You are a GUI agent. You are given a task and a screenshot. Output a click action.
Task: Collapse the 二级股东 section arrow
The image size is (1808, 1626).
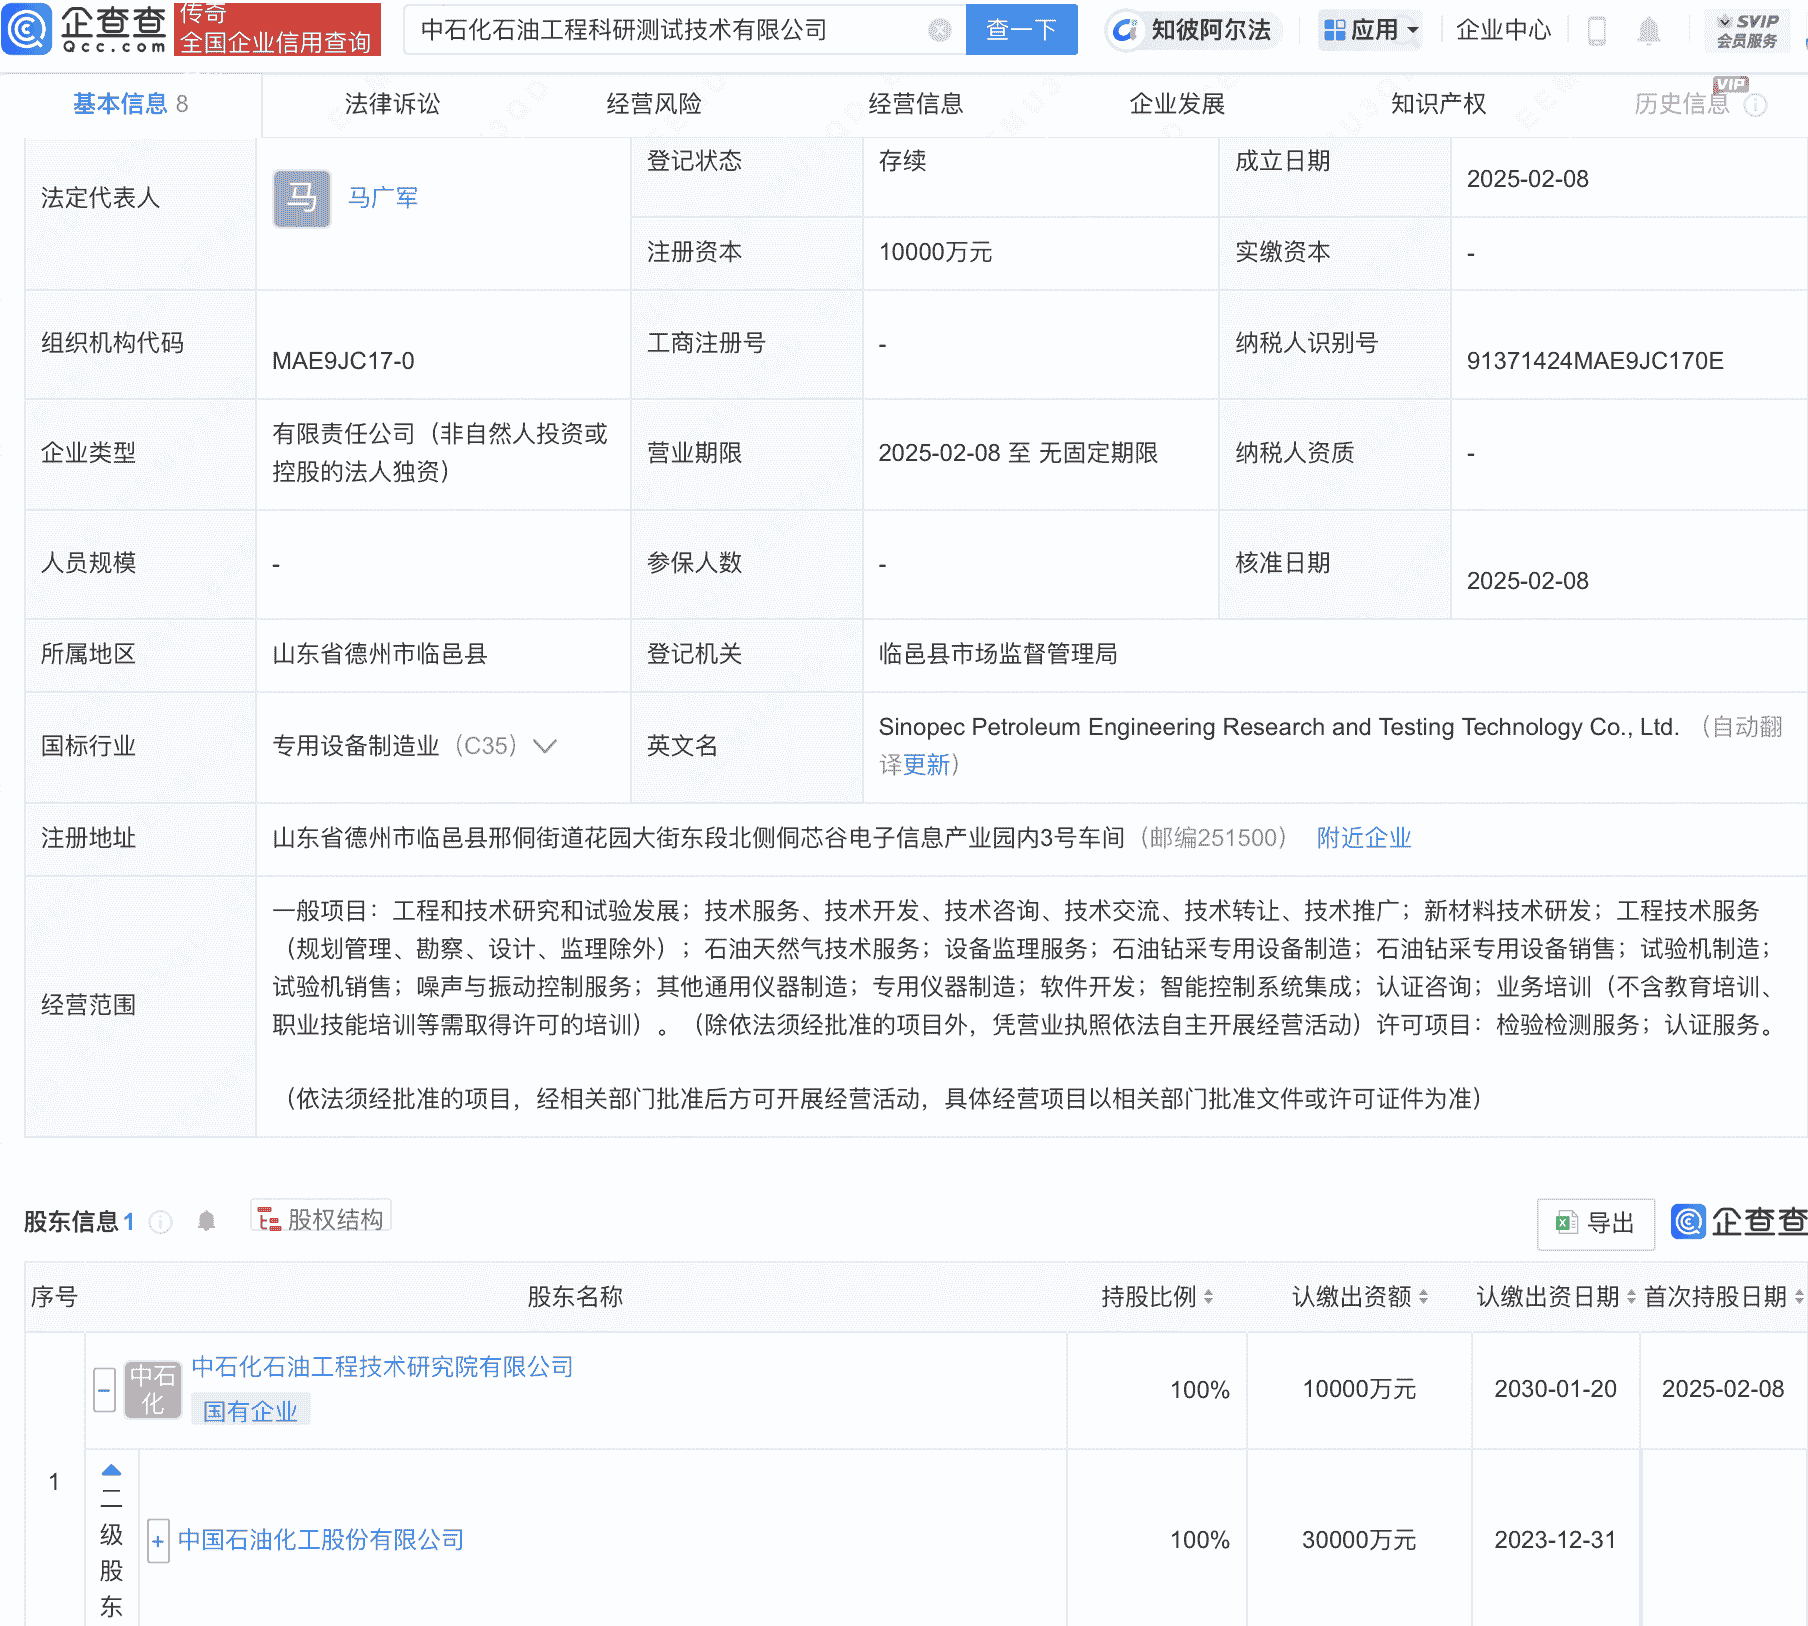[111, 1470]
